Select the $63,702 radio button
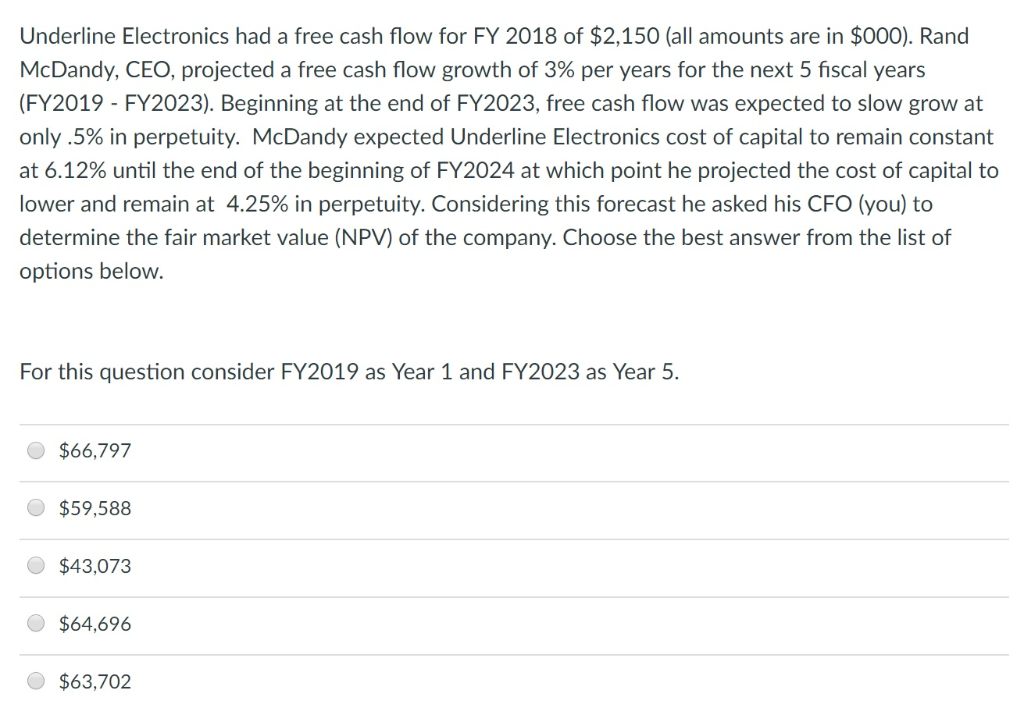 [36, 682]
